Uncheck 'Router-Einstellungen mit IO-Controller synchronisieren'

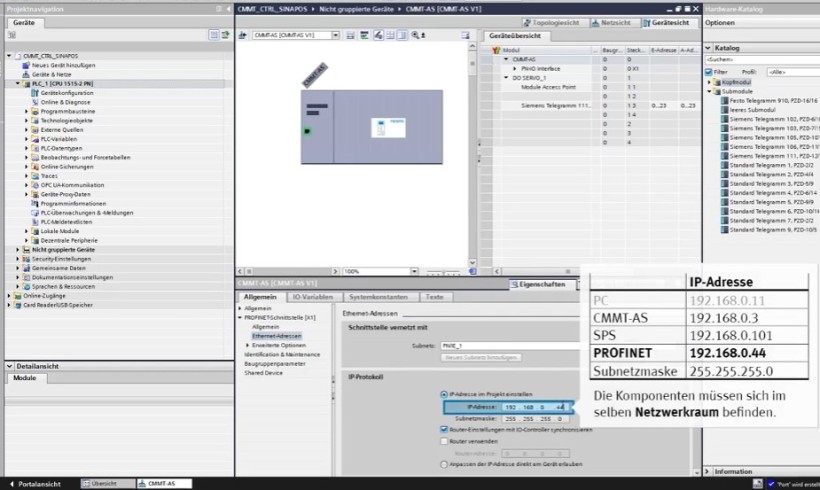tap(444, 430)
